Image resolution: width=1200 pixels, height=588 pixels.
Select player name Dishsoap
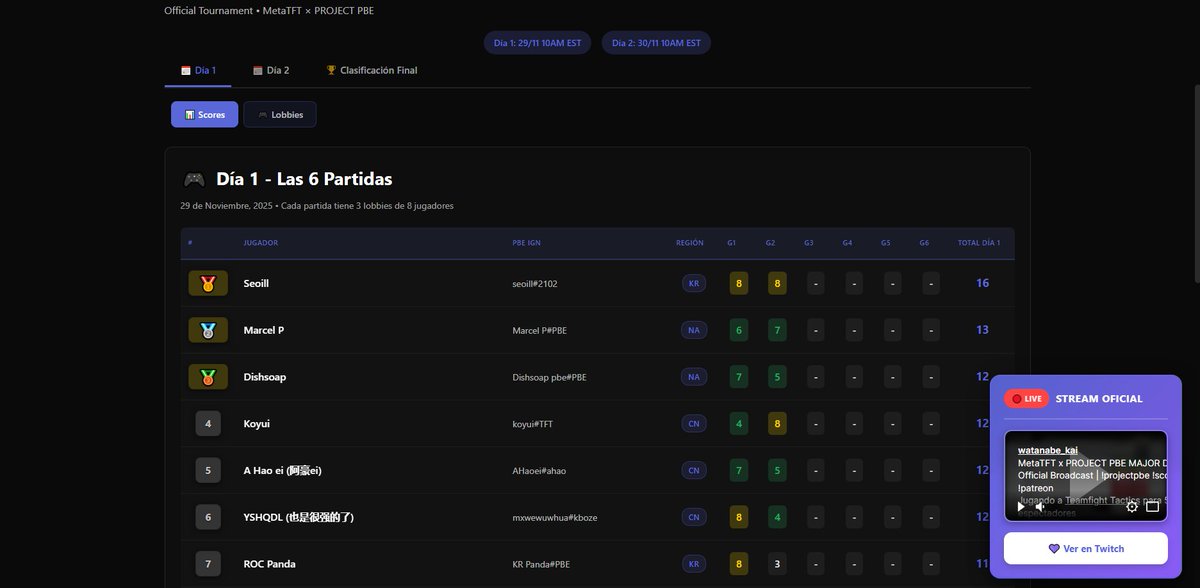265,377
